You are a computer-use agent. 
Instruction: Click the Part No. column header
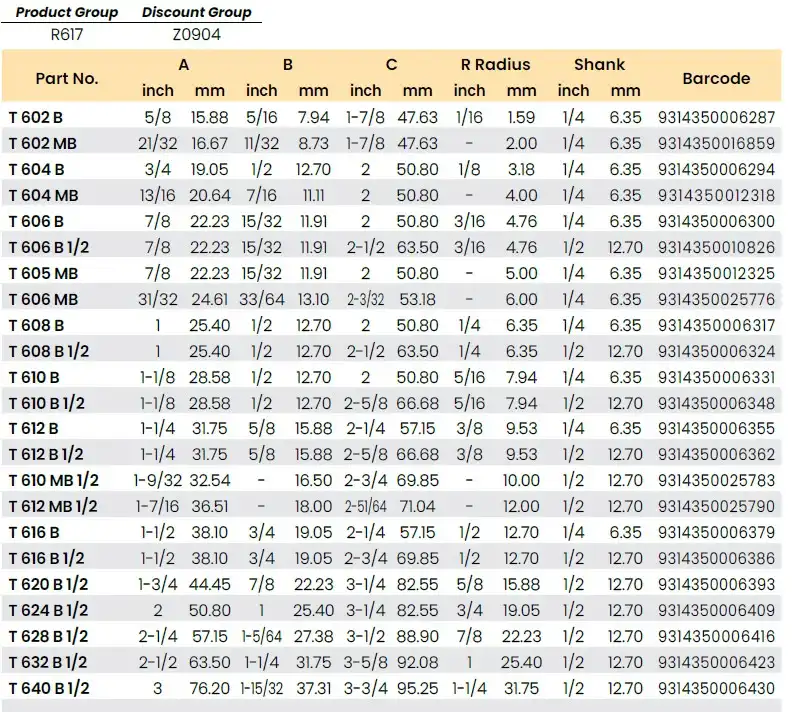(67, 78)
